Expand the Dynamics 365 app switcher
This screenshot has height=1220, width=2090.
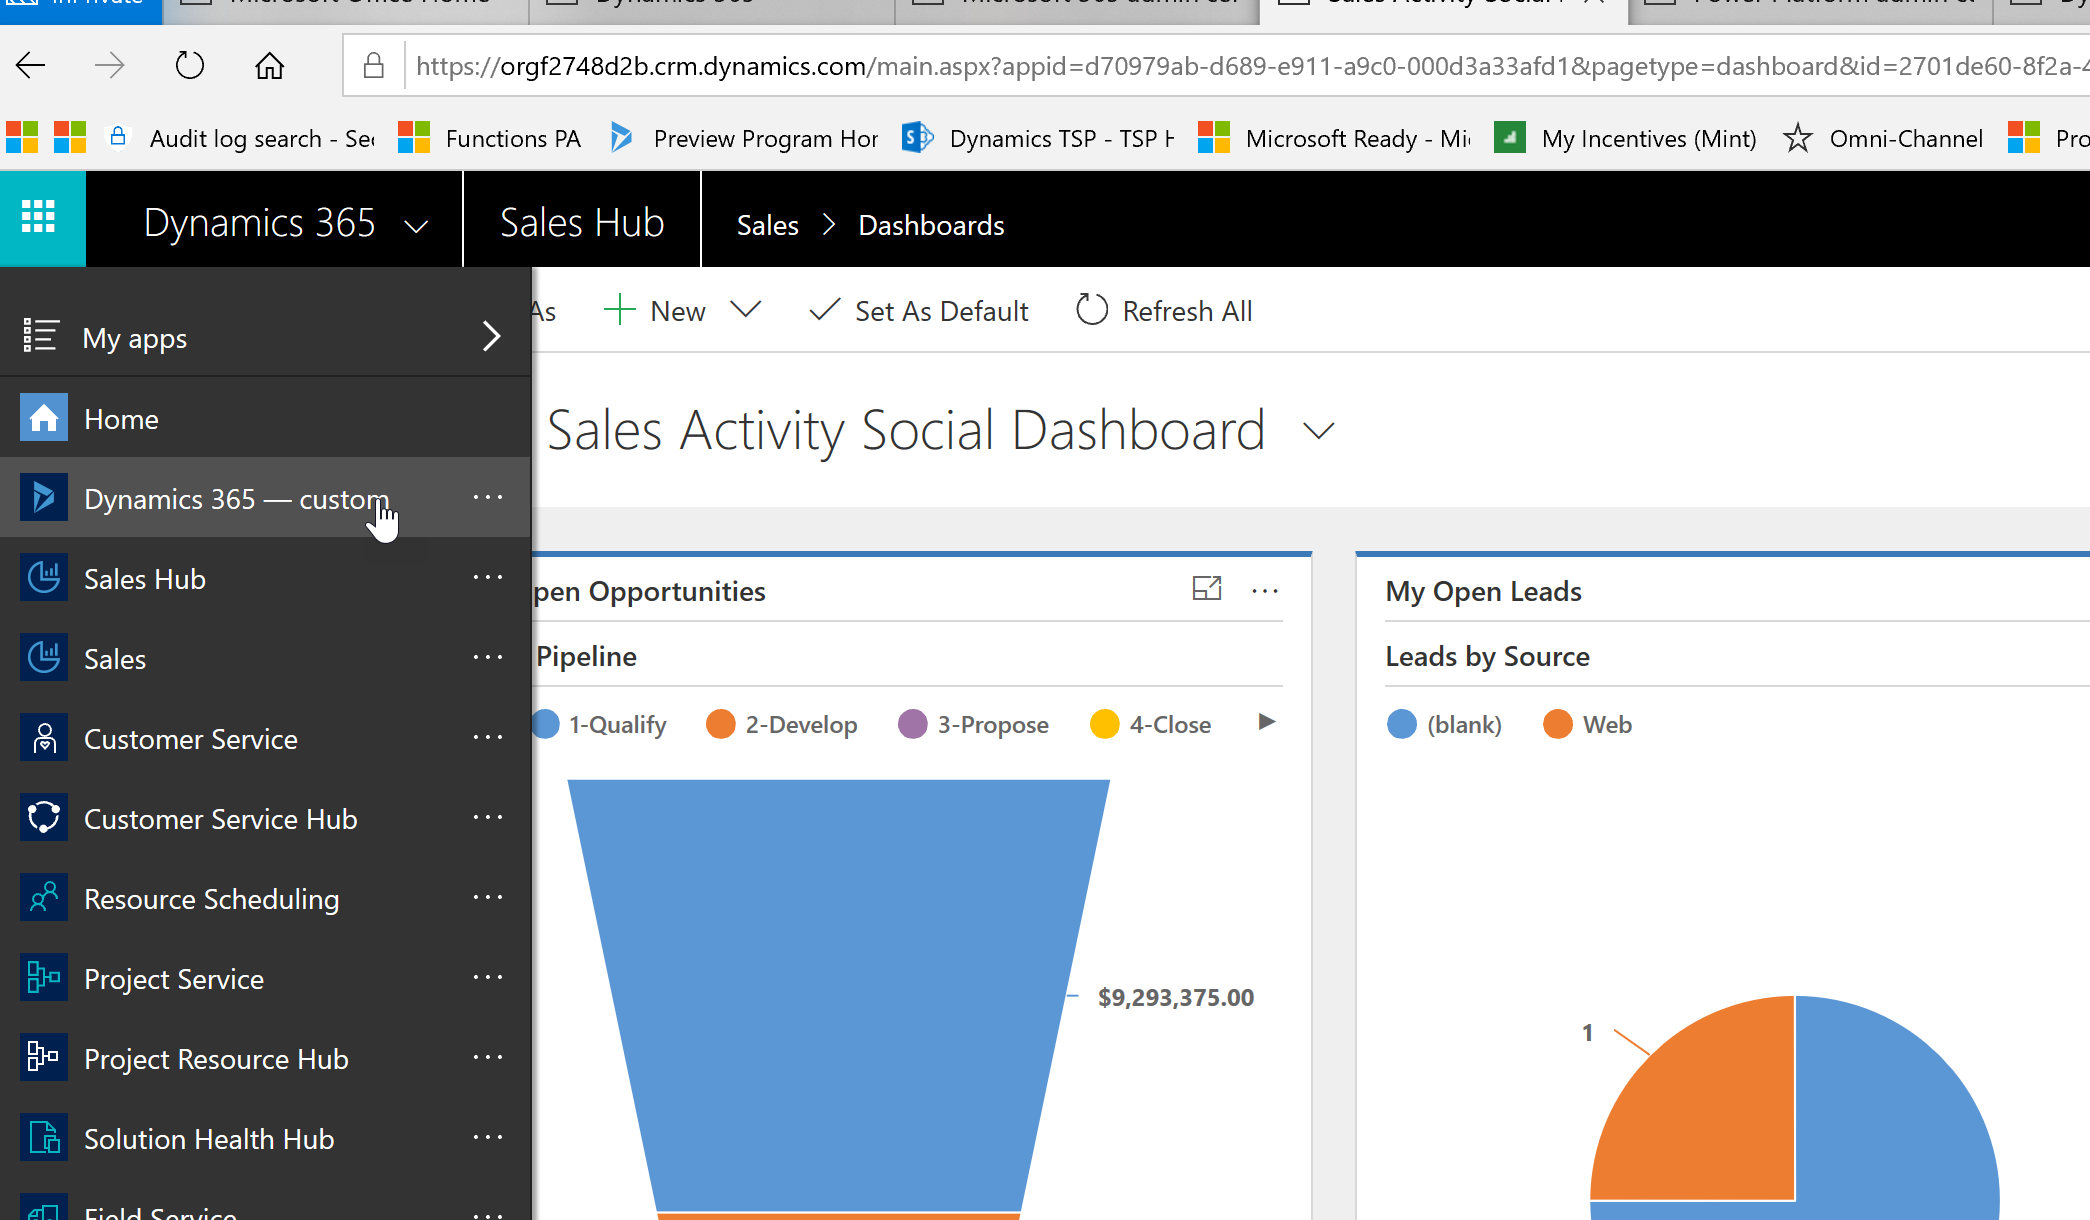pos(416,224)
